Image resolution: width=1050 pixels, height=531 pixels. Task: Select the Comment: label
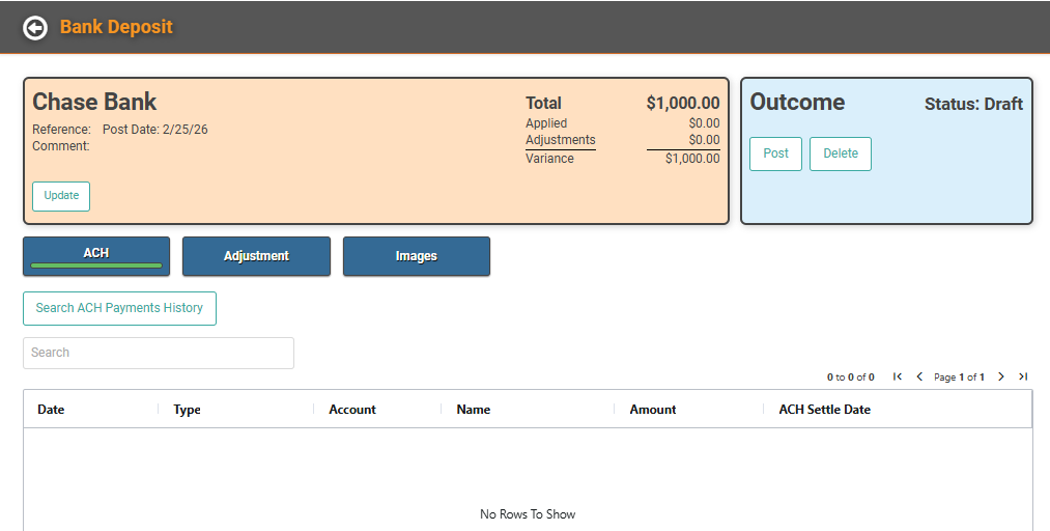pyautogui.click(x=61, y=146)
